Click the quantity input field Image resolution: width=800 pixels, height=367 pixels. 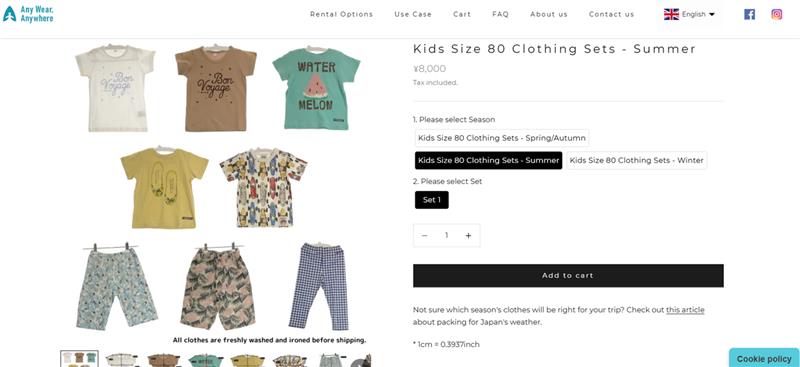click(x=446, y=235)
